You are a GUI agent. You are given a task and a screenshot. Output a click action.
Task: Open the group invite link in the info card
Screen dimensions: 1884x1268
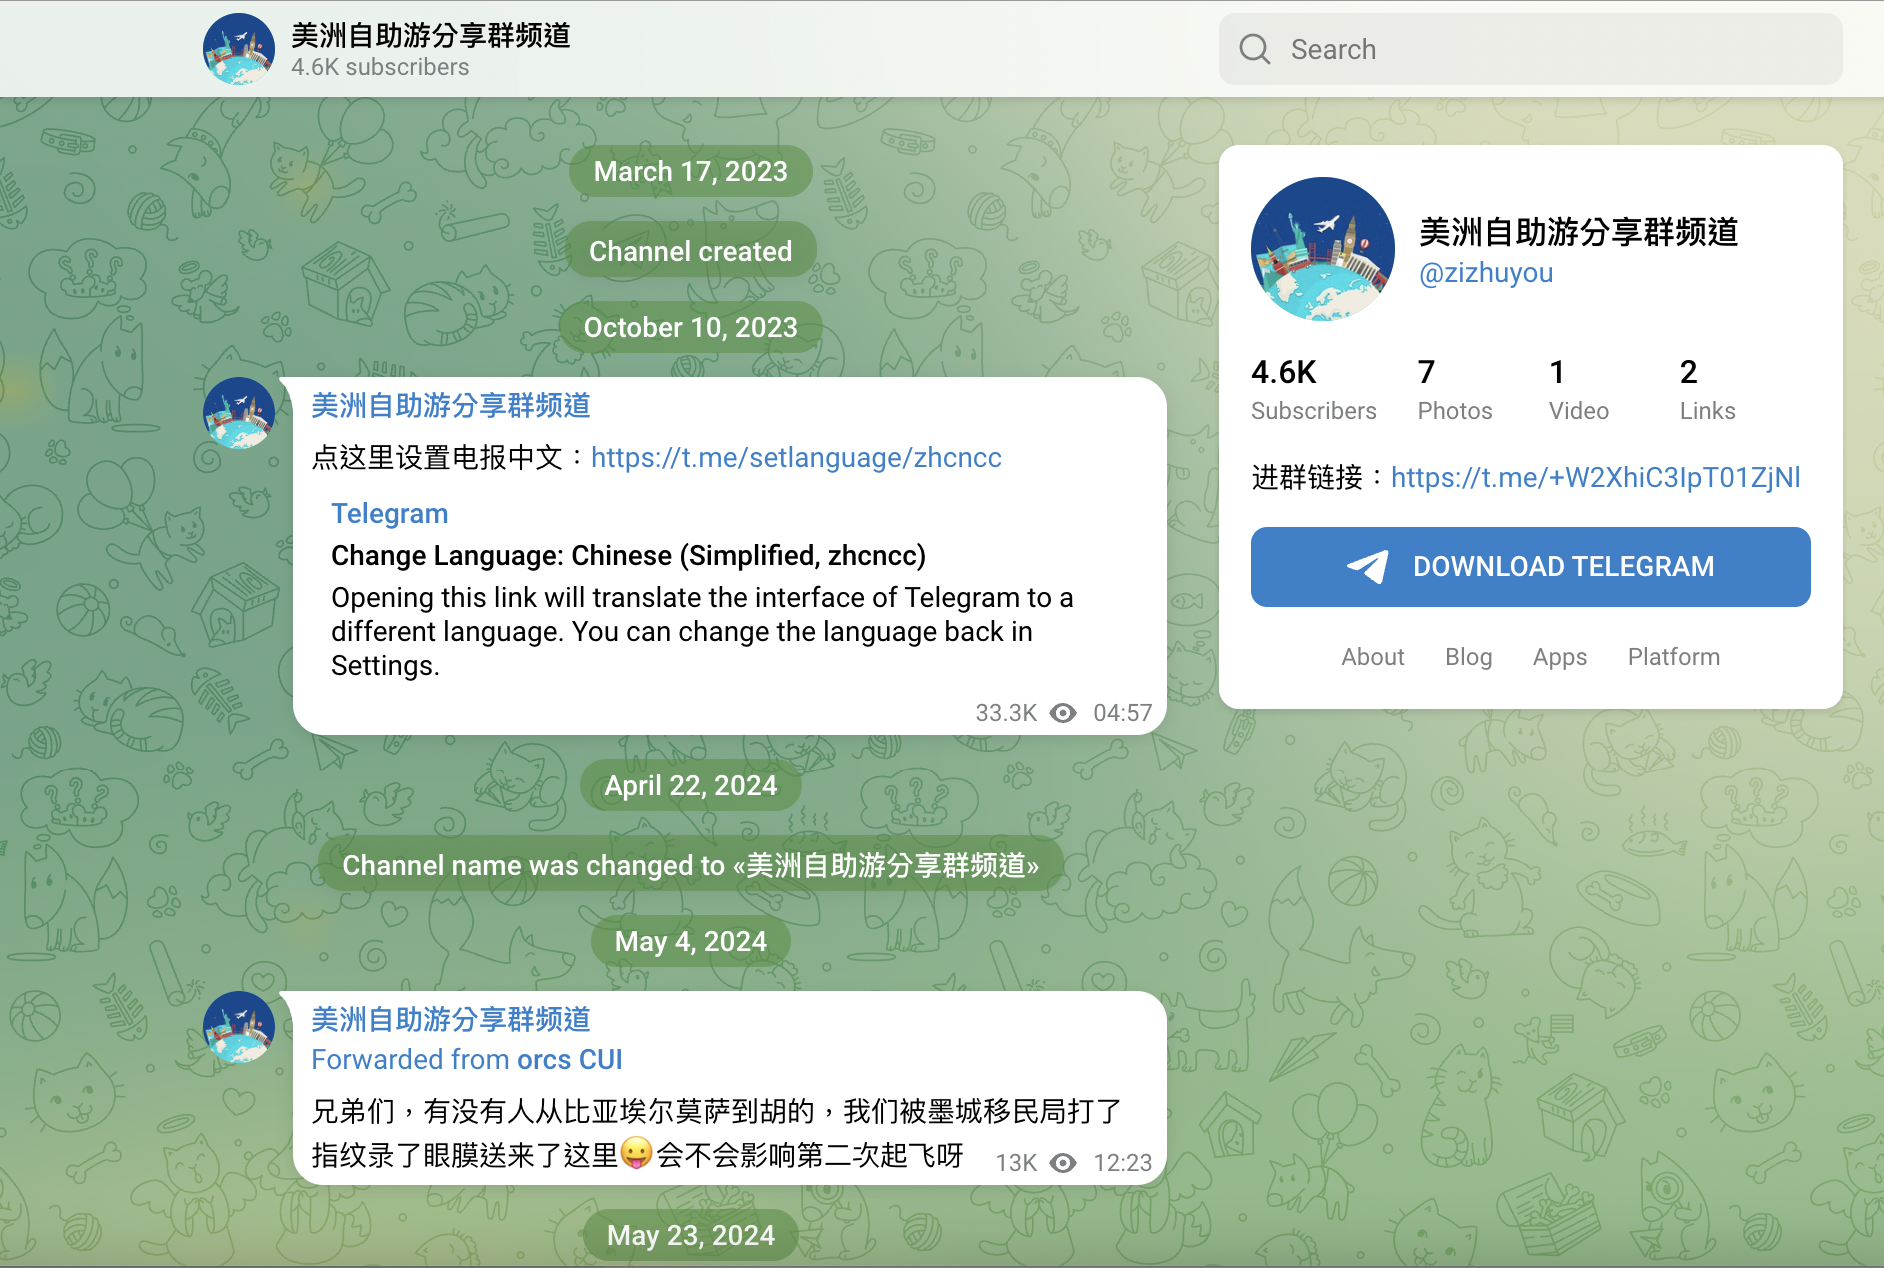click(x=1595, y=478)
